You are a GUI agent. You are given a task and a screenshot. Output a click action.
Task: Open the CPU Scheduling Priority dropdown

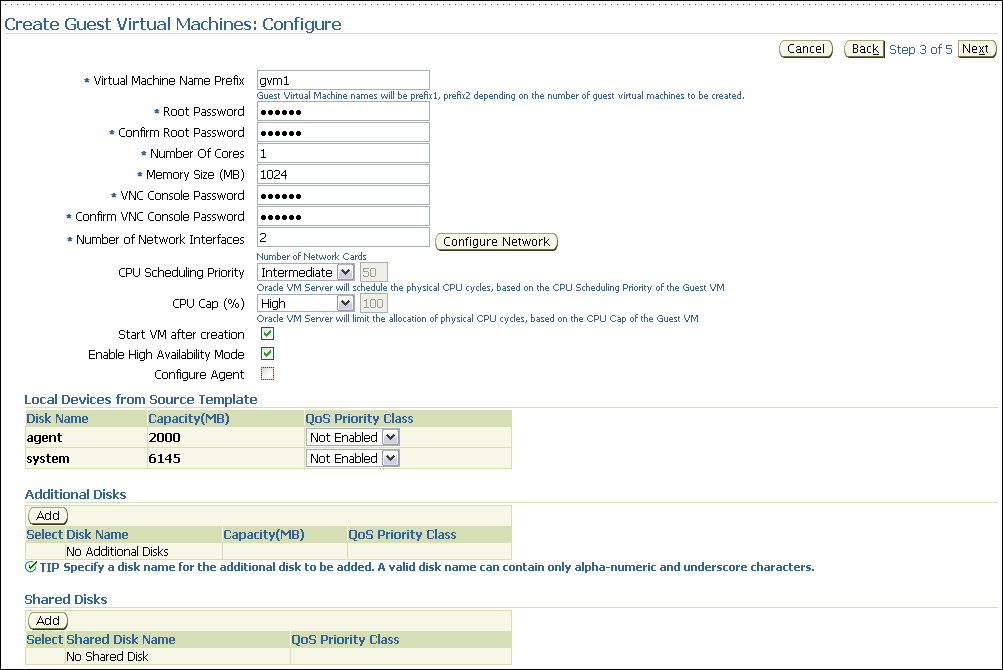(x=305, y=273)
